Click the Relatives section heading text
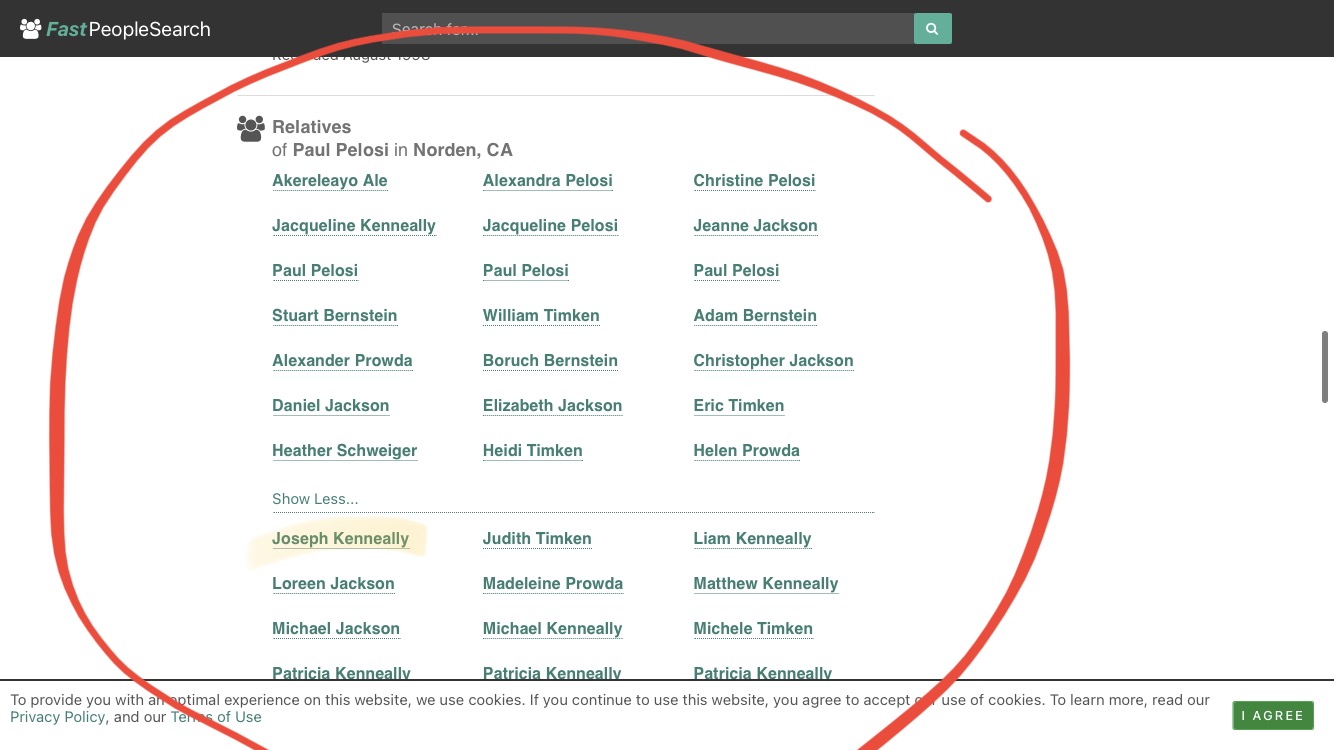 [312, 127]
